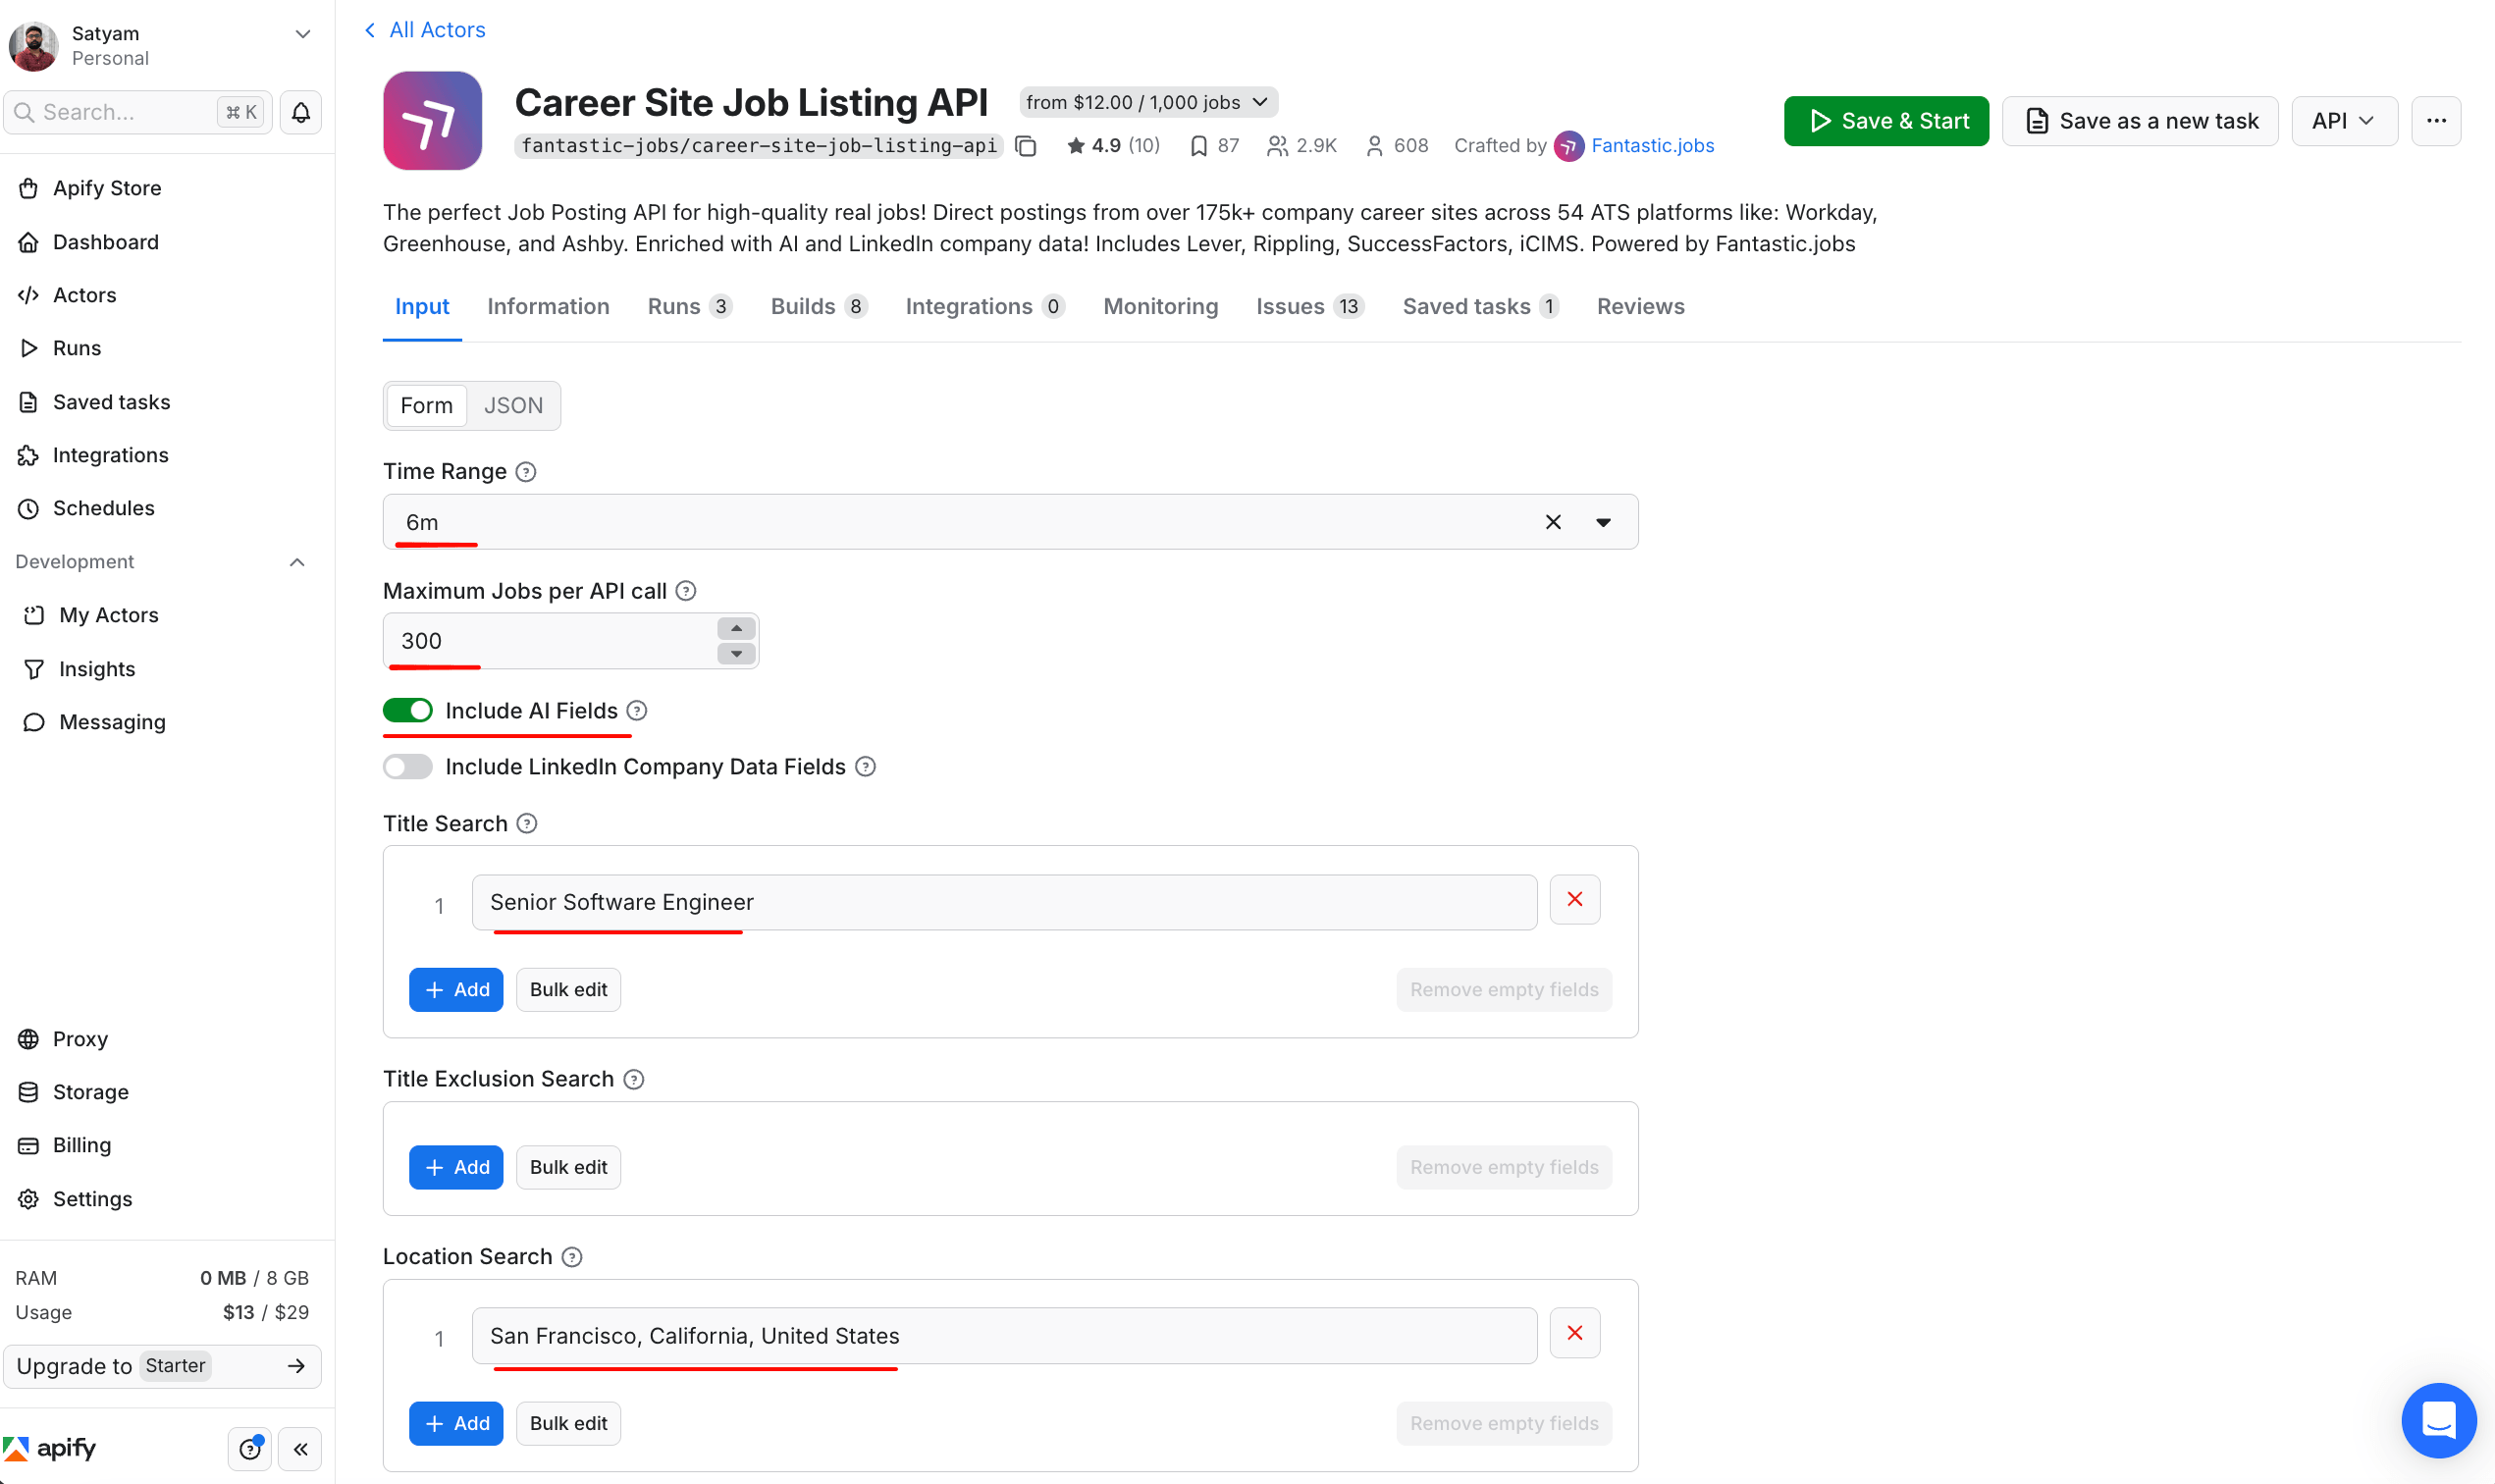
Task: Show help for Title Exclusion Search
Action: (634, 1079)
